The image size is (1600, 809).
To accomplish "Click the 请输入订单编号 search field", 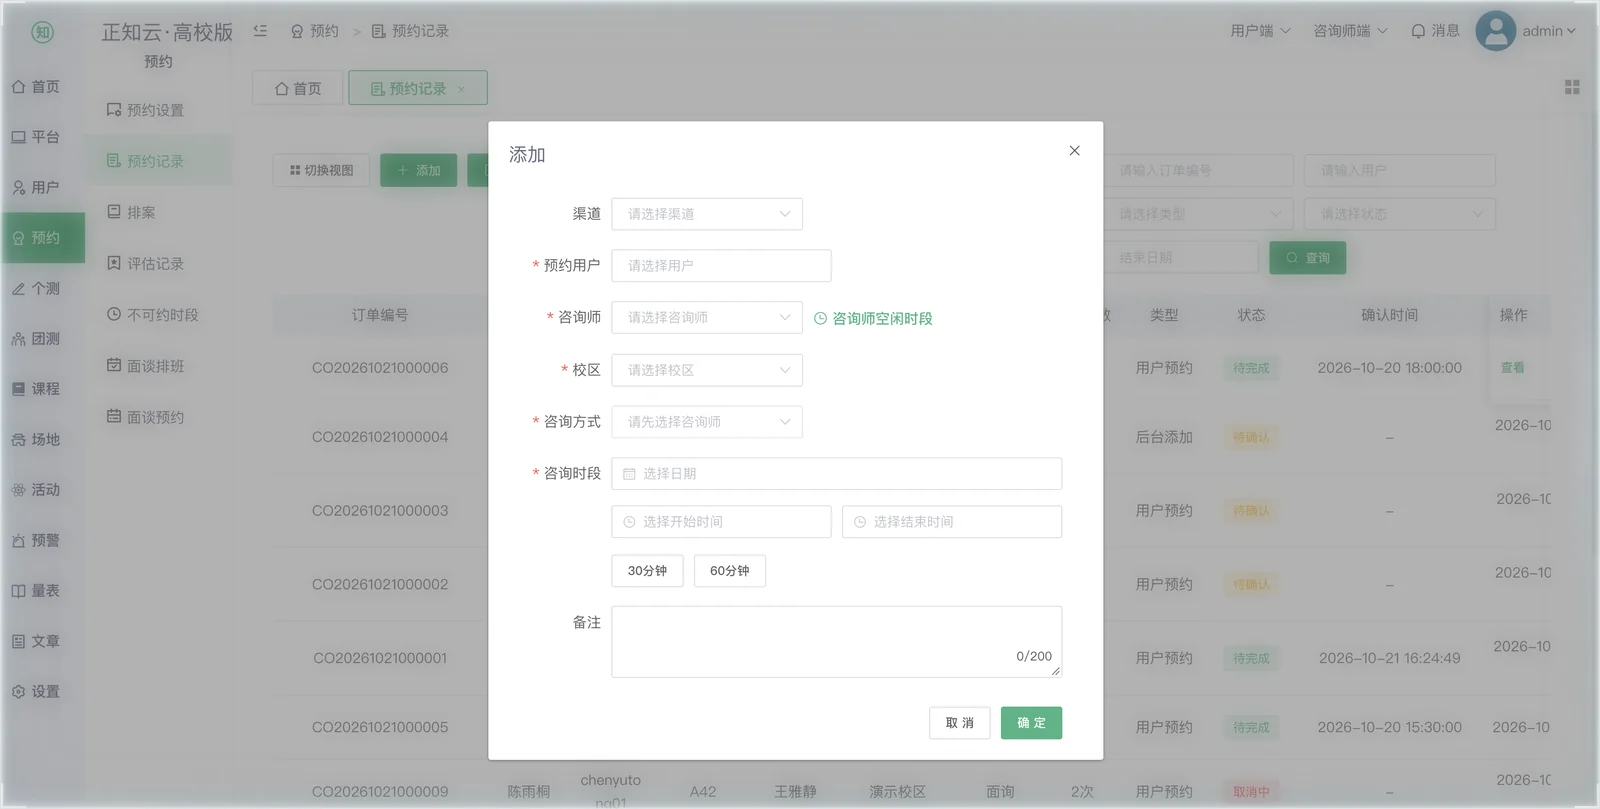I will pos(1198,171).
